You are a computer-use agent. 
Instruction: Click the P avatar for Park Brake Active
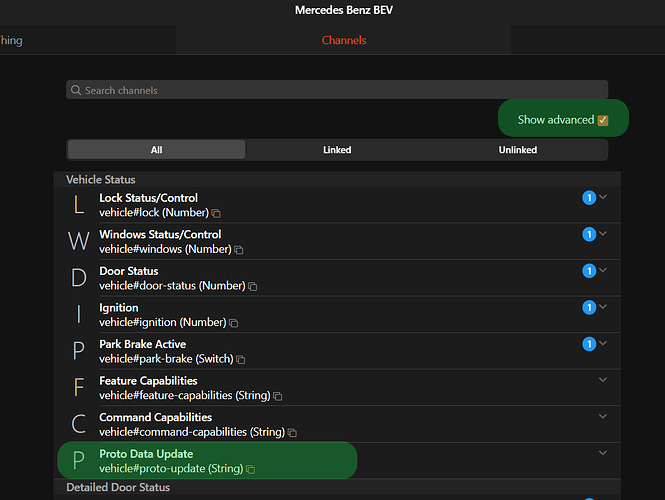point(79,351)
